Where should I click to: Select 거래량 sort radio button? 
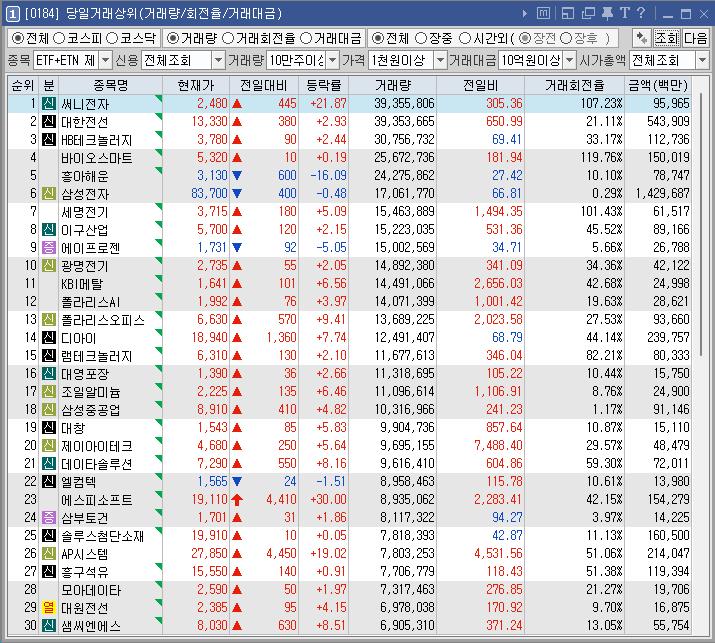coord(172,38)
